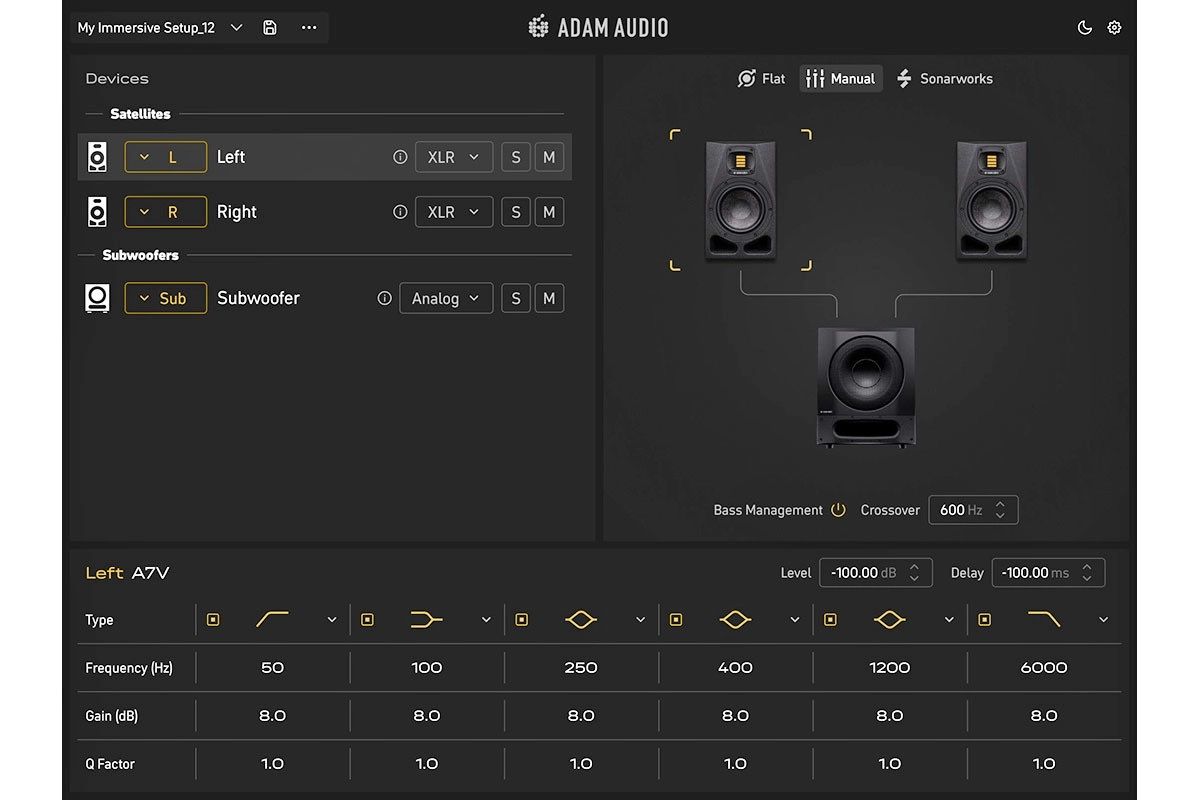Screen dimensions: 1200x800
Task: Select the right A7V speaker image
Action: 991,201
